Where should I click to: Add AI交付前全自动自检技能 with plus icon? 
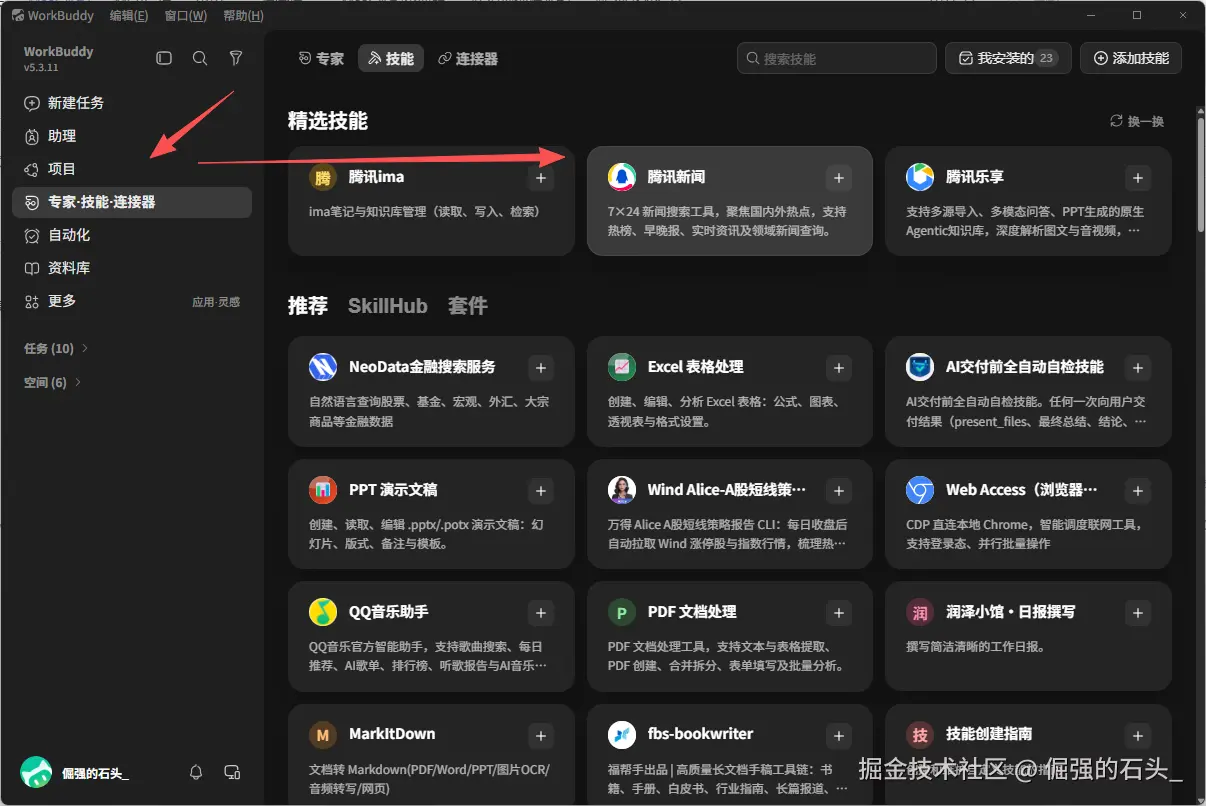(1137, 368)
